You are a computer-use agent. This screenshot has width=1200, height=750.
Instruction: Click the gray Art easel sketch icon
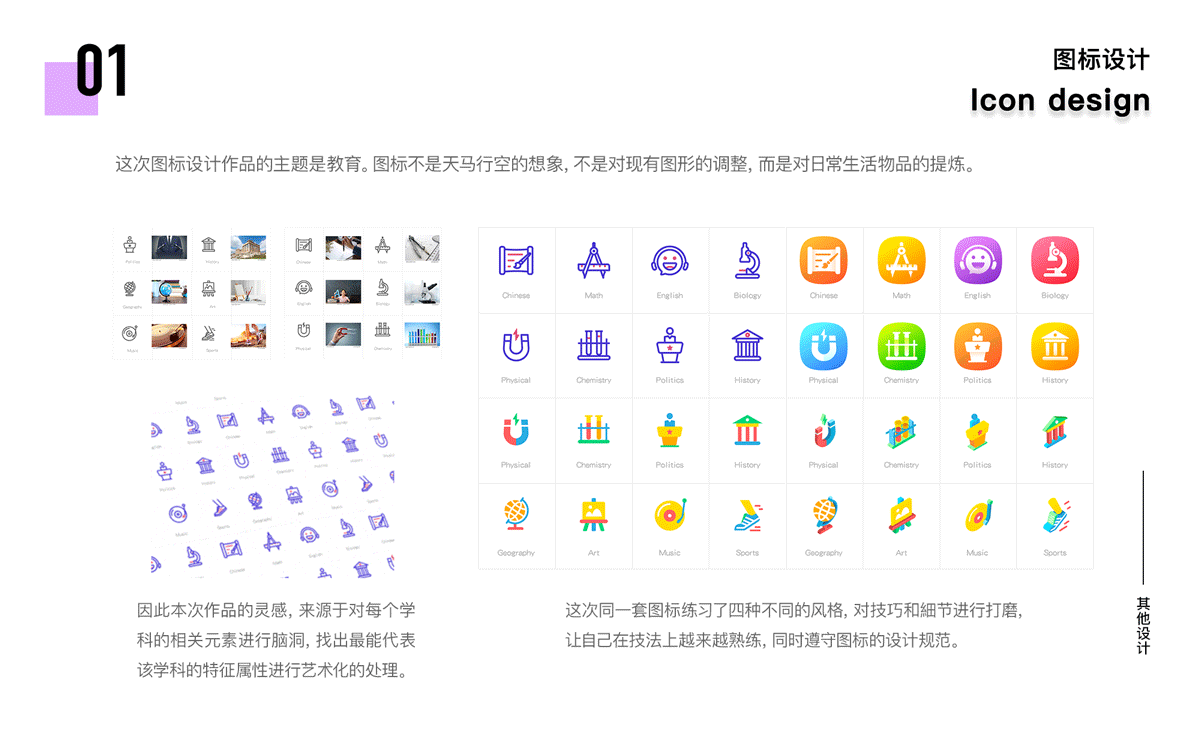pos(209,289)
